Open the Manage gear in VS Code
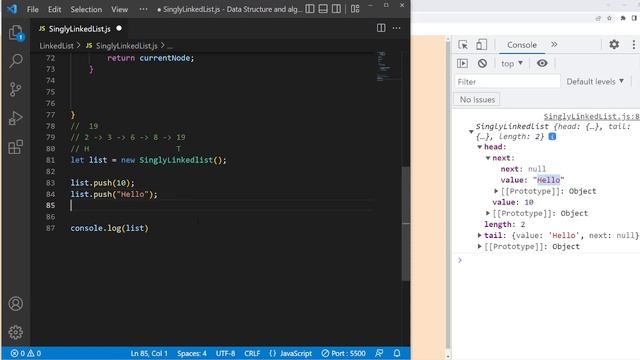640x360 pixels. pyautogui.click(x=16, y=332)
